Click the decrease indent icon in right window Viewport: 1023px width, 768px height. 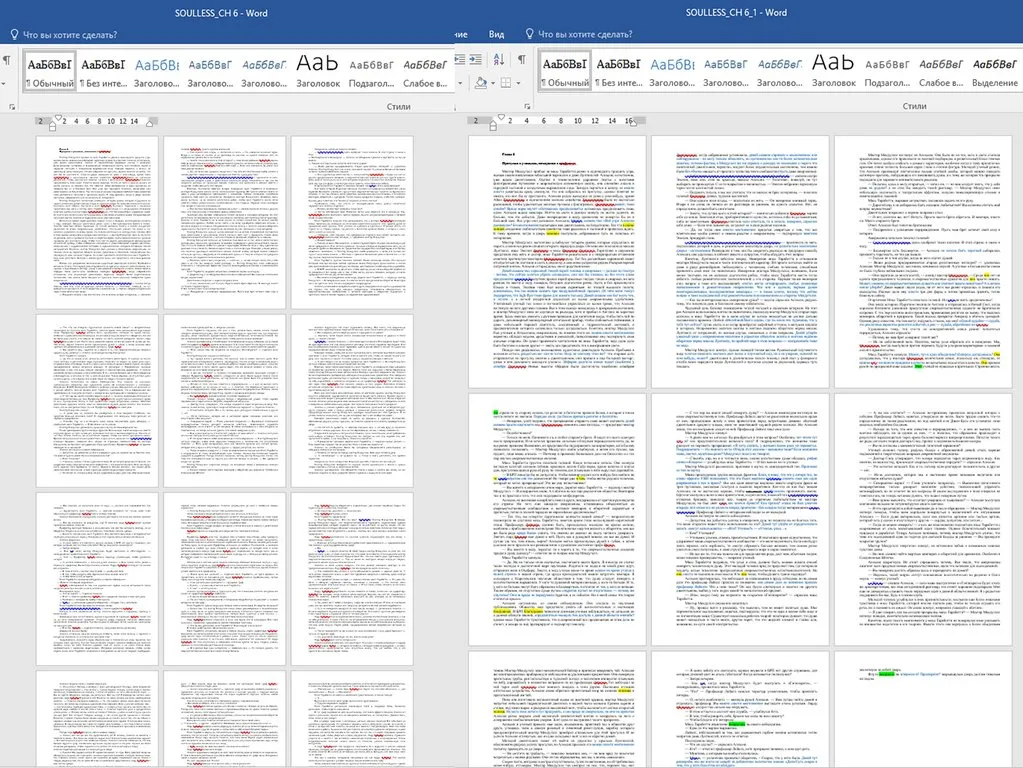tap(460, 59)
